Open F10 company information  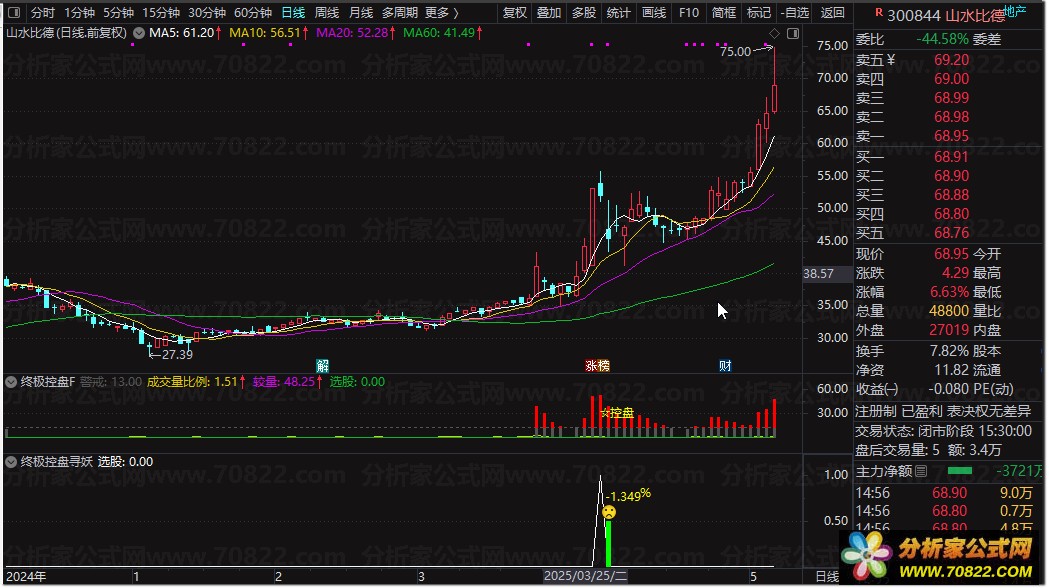coord(688,13)
